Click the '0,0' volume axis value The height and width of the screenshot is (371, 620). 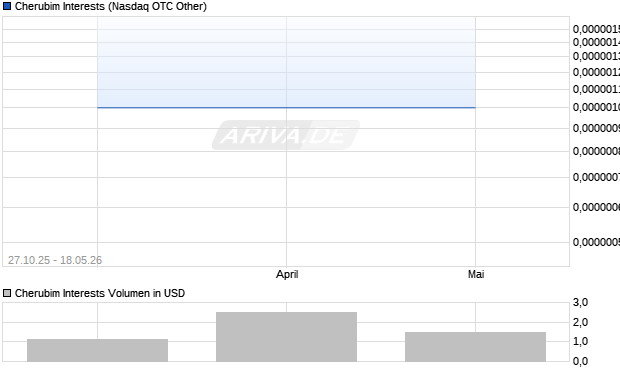coord(580,361)
